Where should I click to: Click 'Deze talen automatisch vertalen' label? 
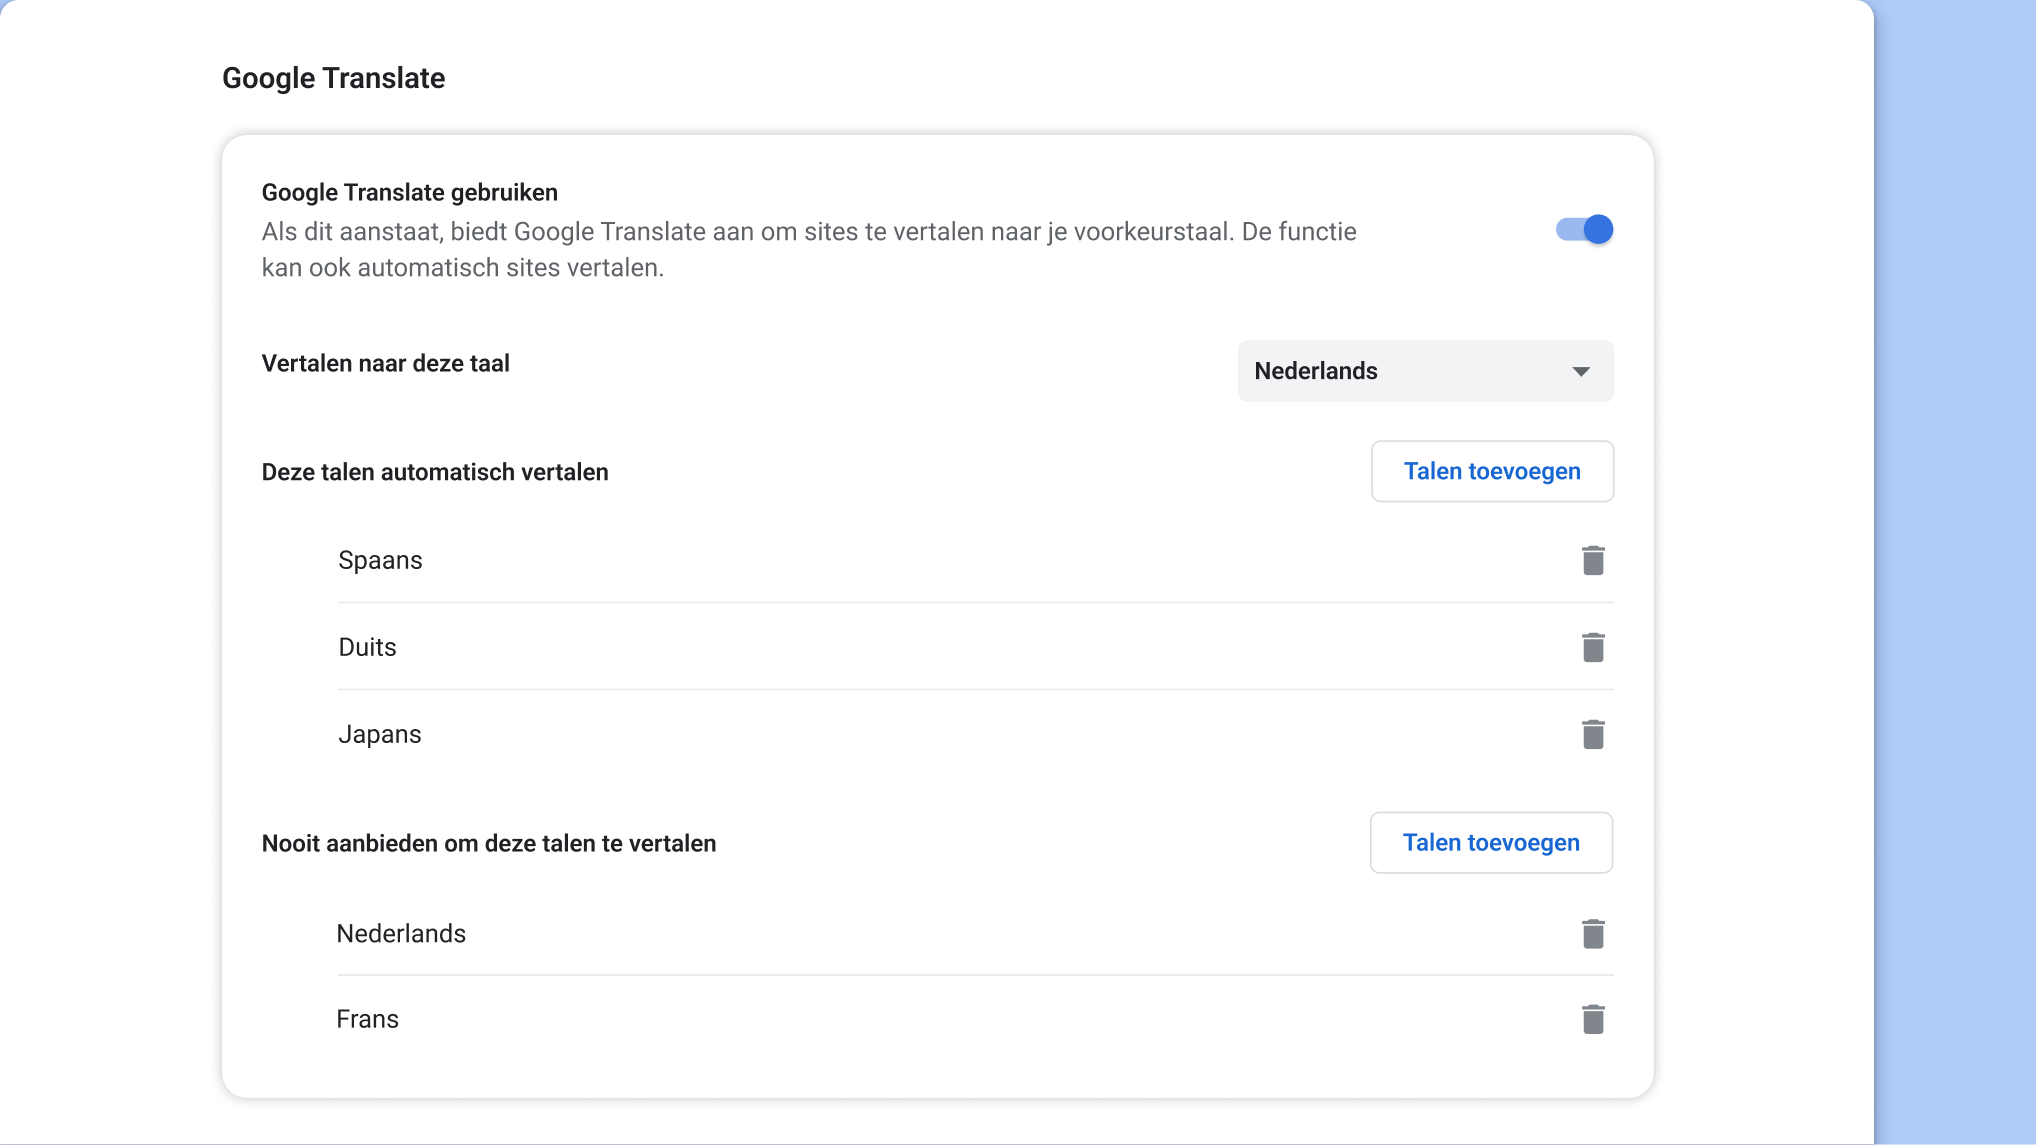[x=435, y=472]
